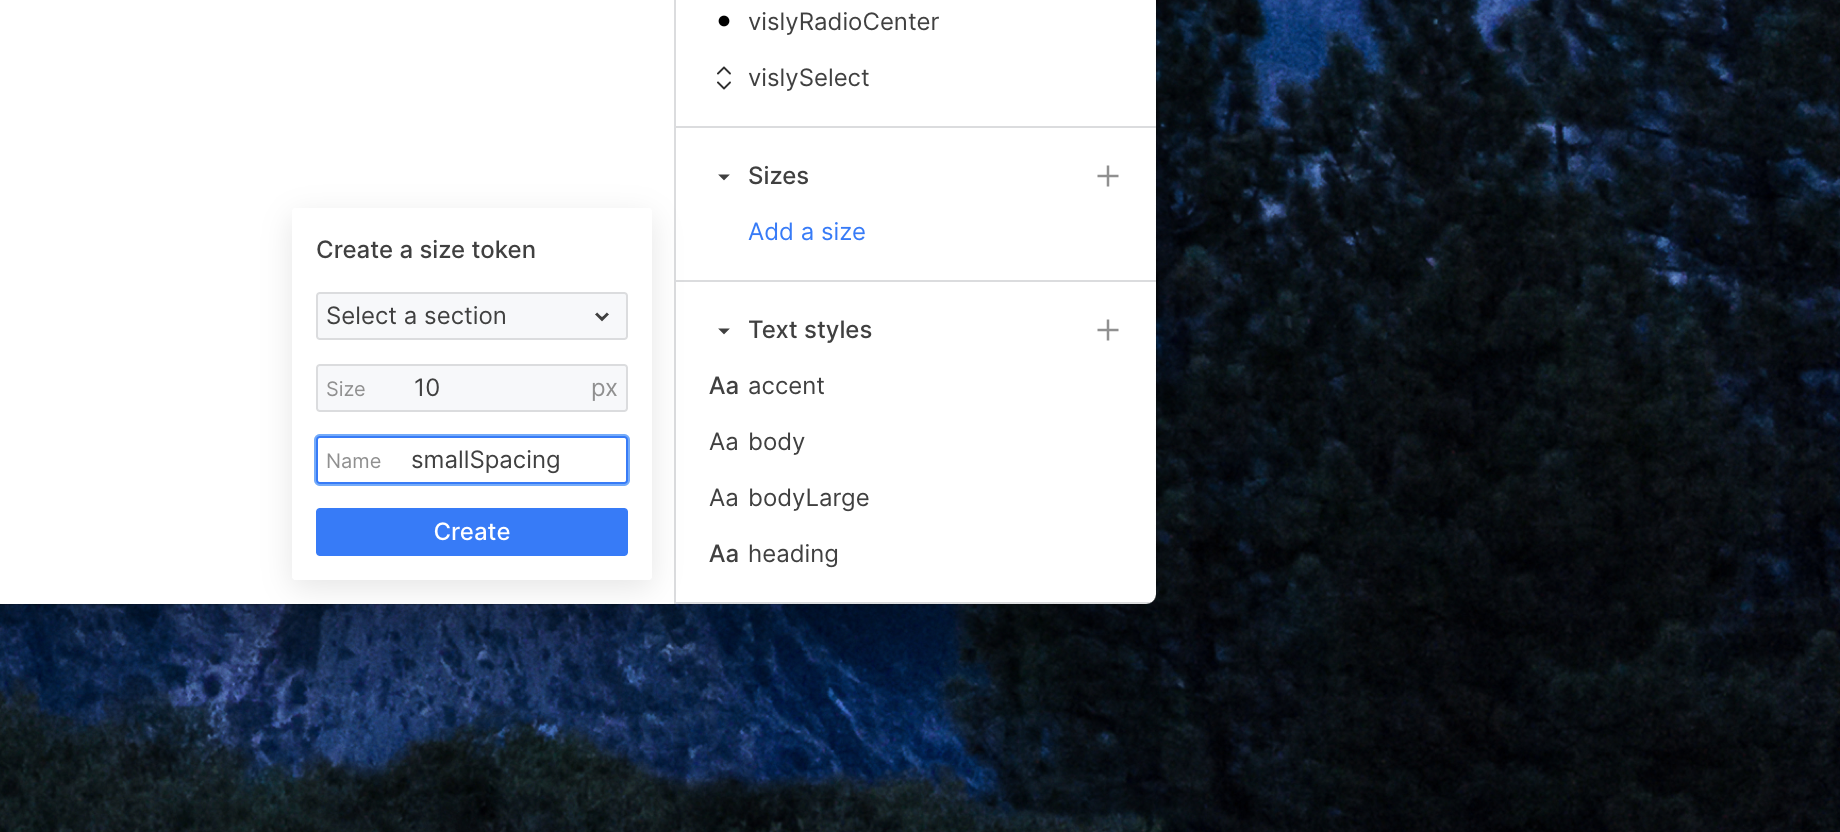Select the vislyRadioCenter radio dot icon
This screenshot has height=832, width=1840.
pos(724,21)
